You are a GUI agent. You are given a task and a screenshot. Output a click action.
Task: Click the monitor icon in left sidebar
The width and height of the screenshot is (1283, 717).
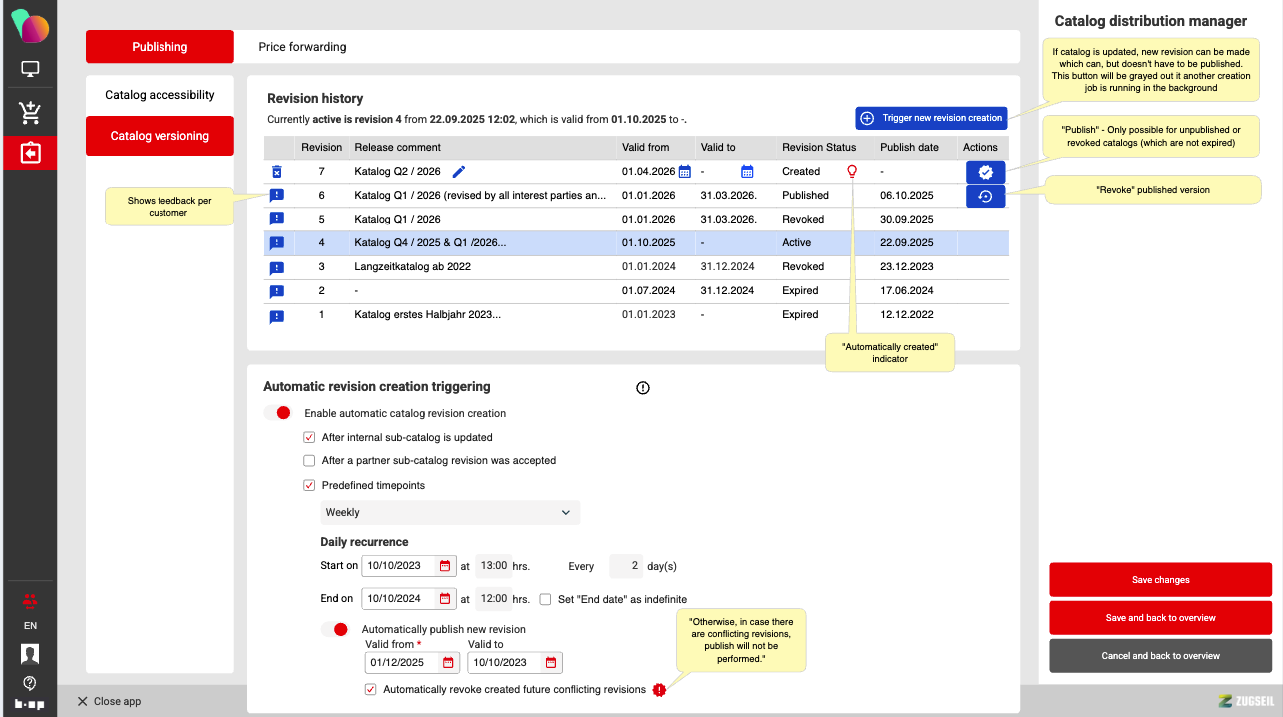(x=30, y=70)
